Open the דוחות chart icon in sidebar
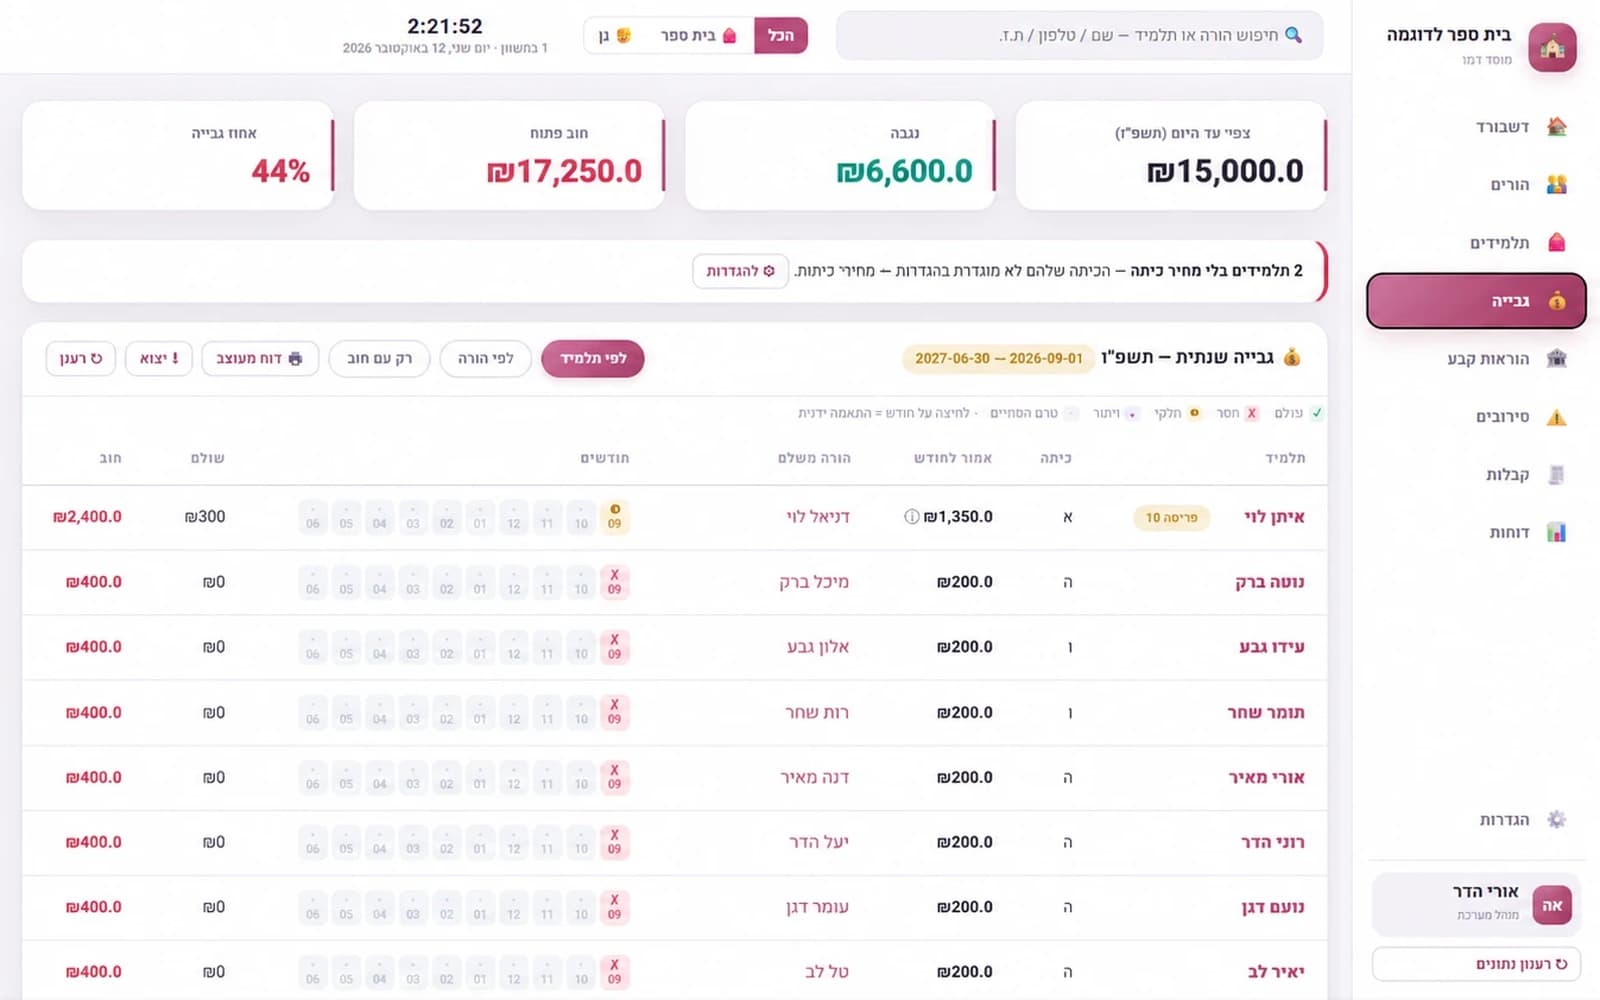 [1556, 533]
